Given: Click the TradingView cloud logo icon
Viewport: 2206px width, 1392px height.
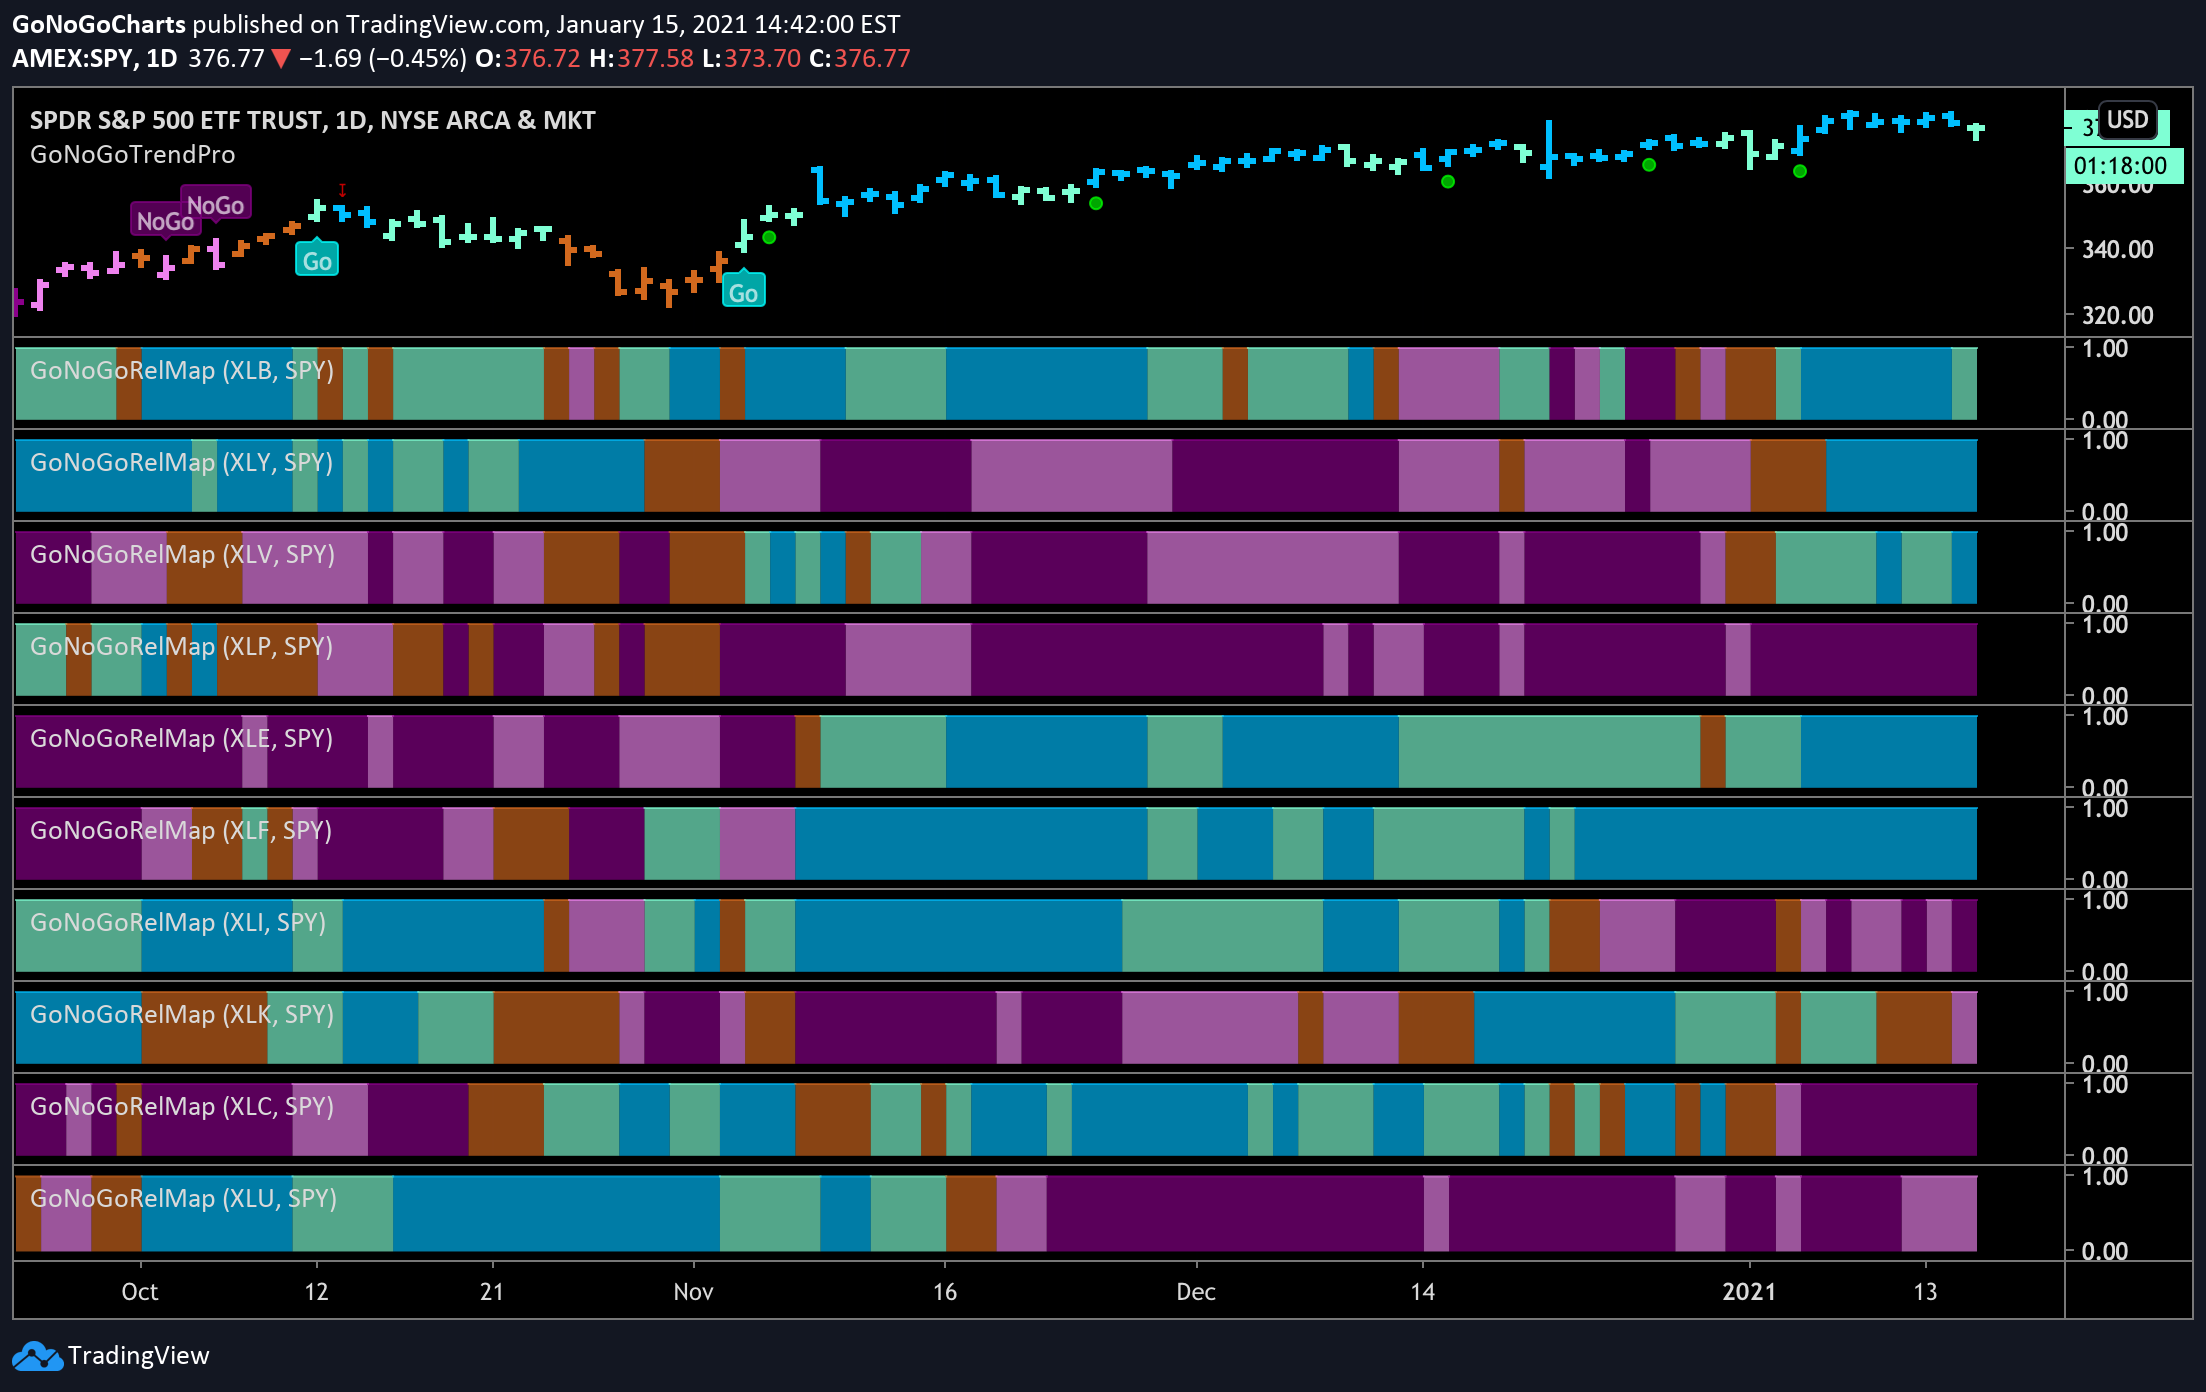Looking at the screenshot, I should pos(37,1356).
